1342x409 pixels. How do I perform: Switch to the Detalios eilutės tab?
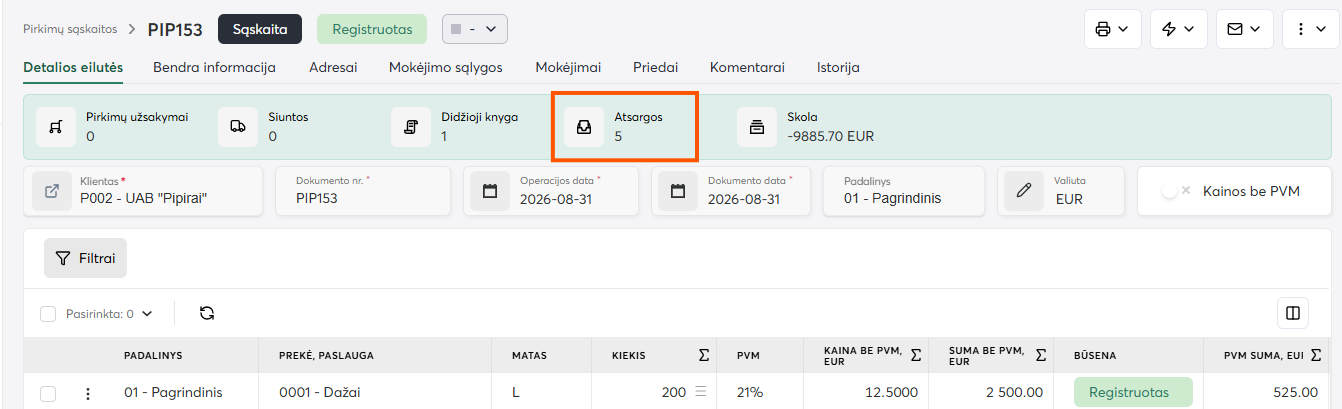[x=73, y=68]
